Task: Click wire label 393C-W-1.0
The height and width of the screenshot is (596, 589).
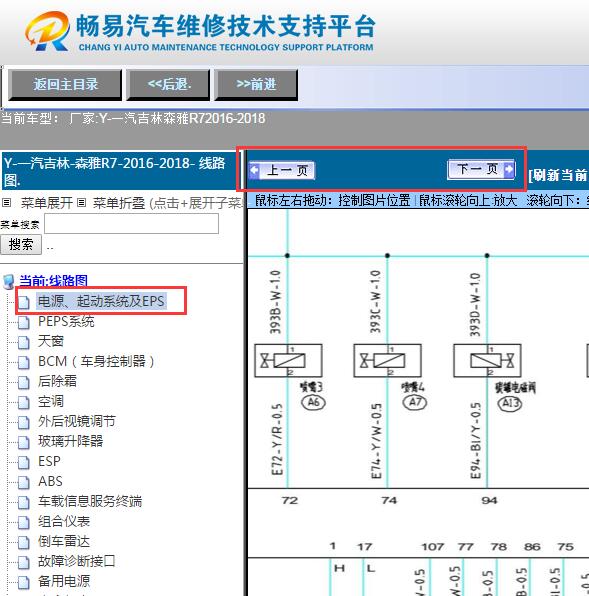Action: [375, 302]
